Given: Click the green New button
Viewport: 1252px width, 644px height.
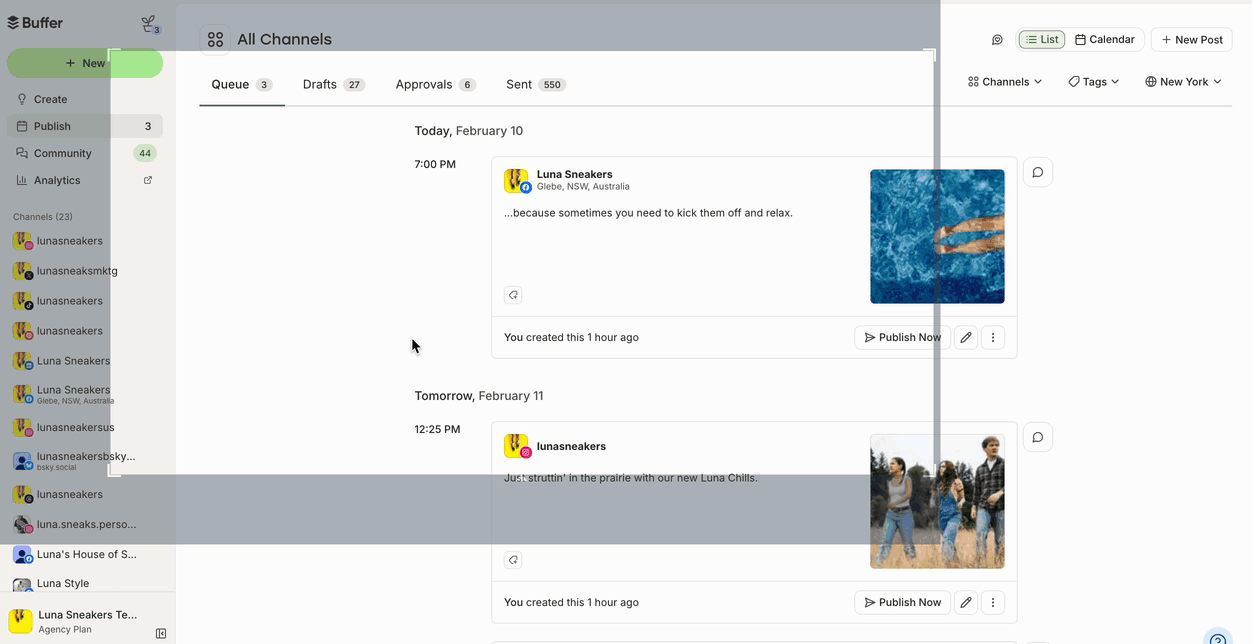Looking at the screenshot, I should 85,63.
